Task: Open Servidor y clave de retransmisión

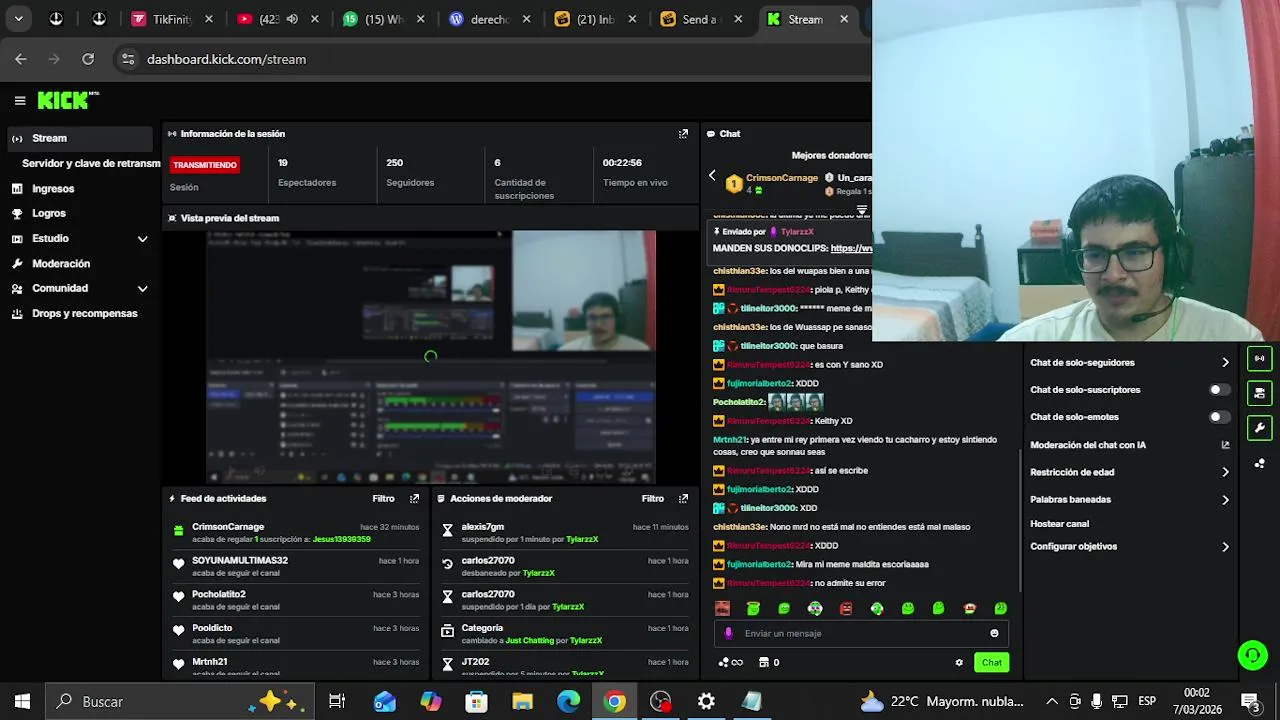Action: click(x=90, y=163)
